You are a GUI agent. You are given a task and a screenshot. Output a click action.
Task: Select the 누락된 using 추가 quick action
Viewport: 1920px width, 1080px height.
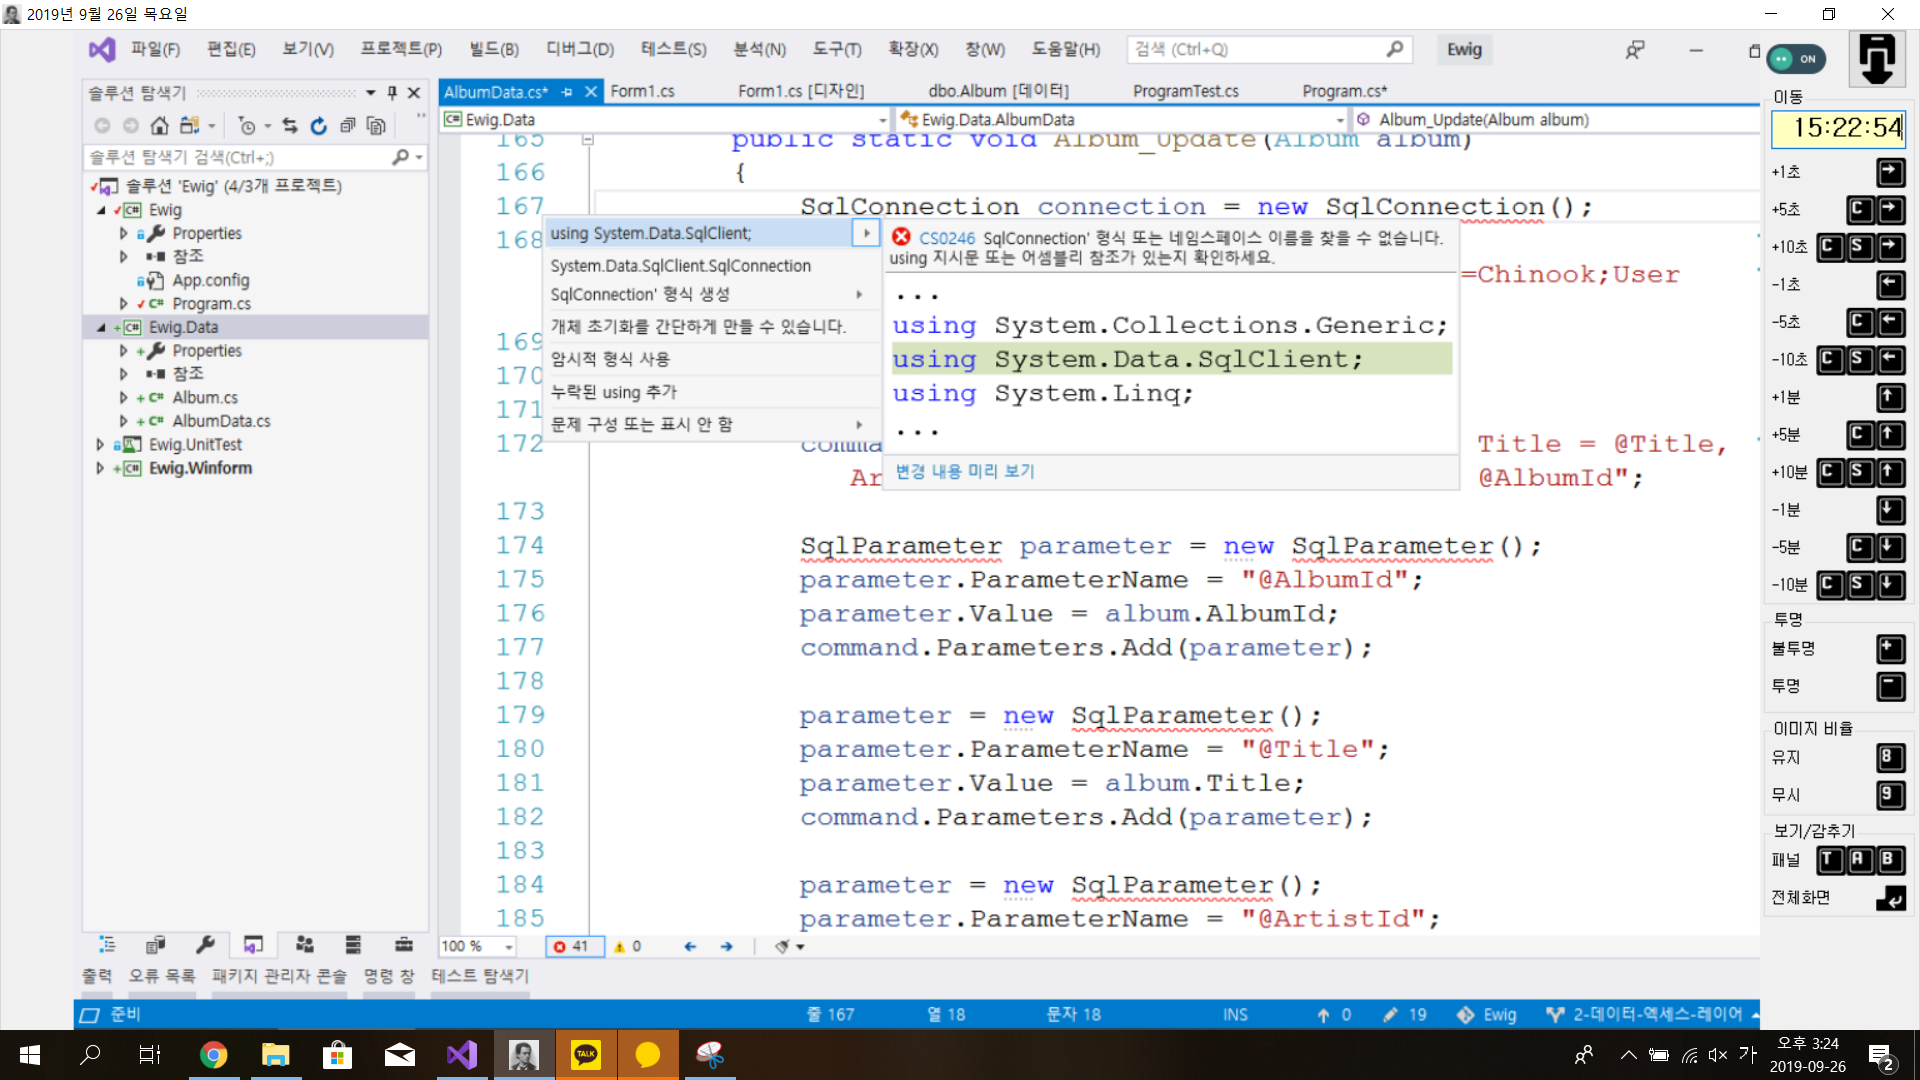[x=613, y=392]
